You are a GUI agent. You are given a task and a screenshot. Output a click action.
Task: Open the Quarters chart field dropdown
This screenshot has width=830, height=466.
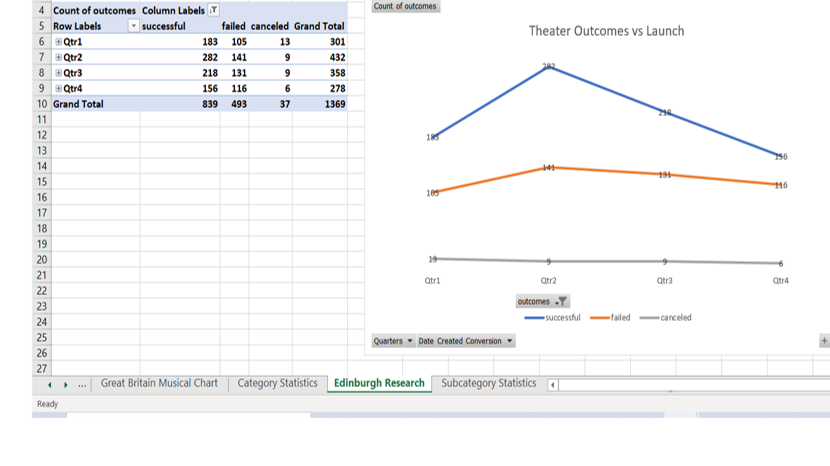click(393, 341)
